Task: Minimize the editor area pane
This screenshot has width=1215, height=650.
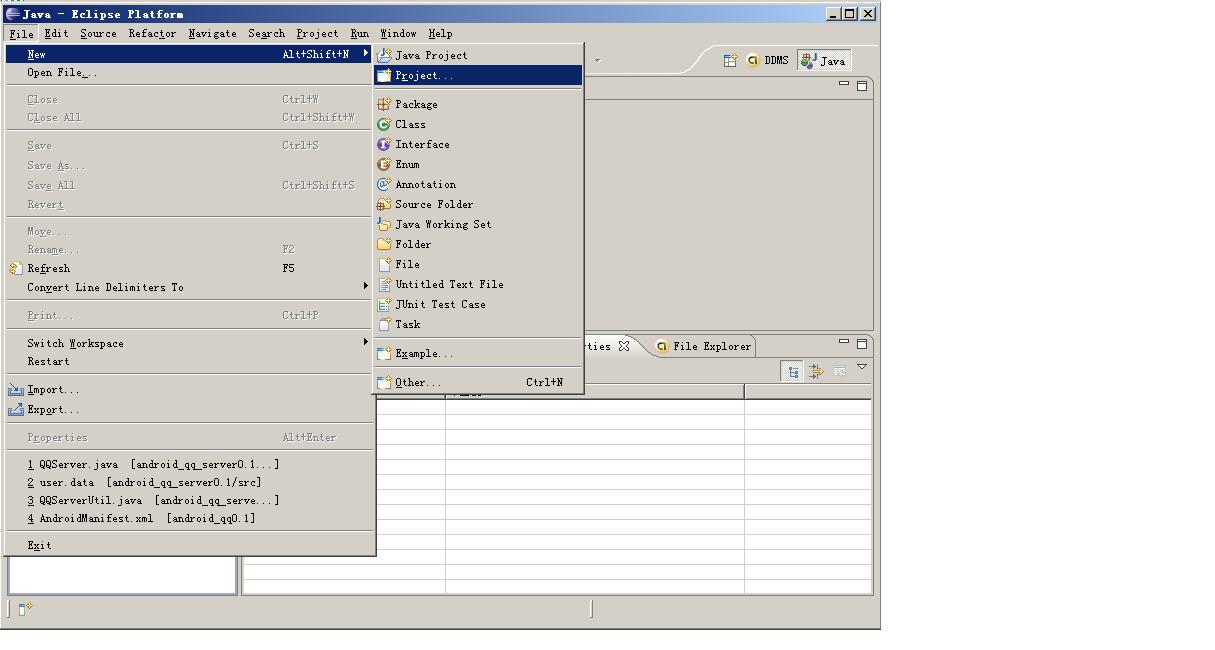Action: tap(844, 85)
